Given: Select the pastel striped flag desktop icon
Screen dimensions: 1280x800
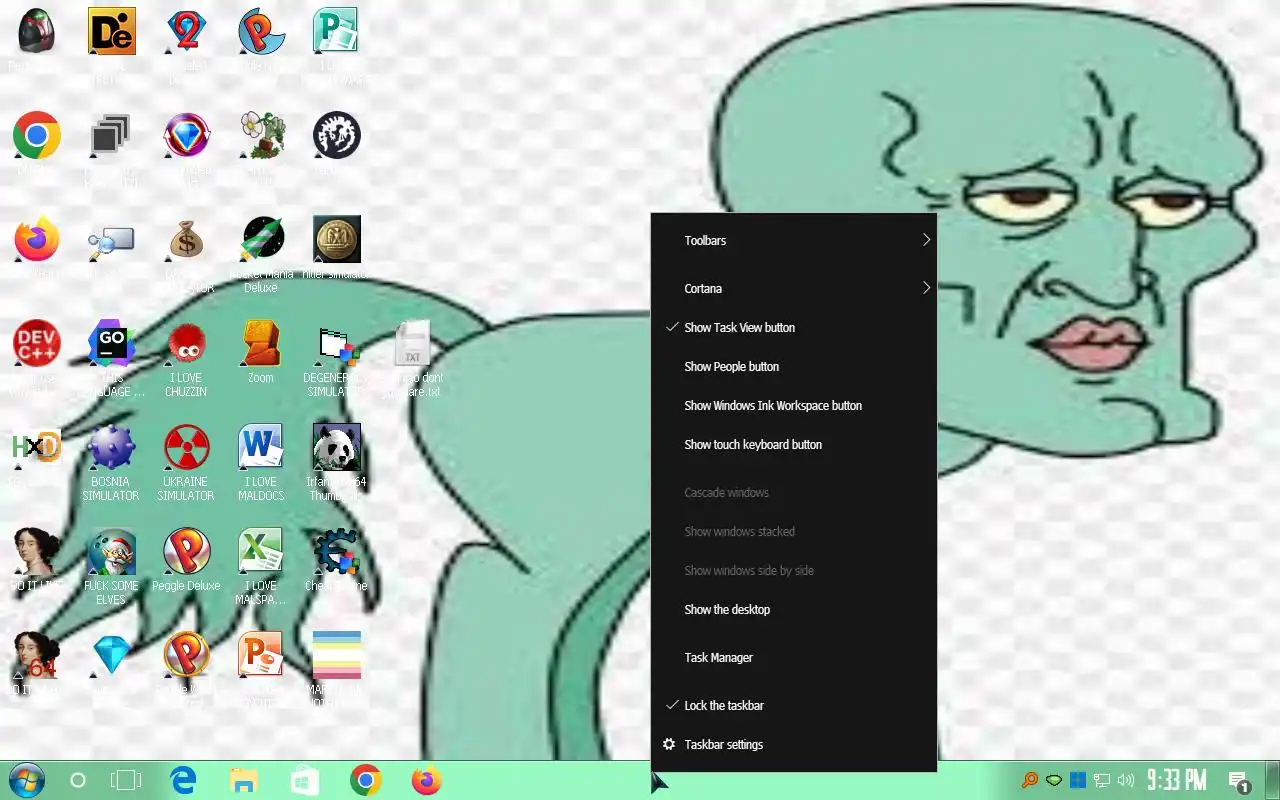Looking at the screenshot, I should [x=336, y=655].
